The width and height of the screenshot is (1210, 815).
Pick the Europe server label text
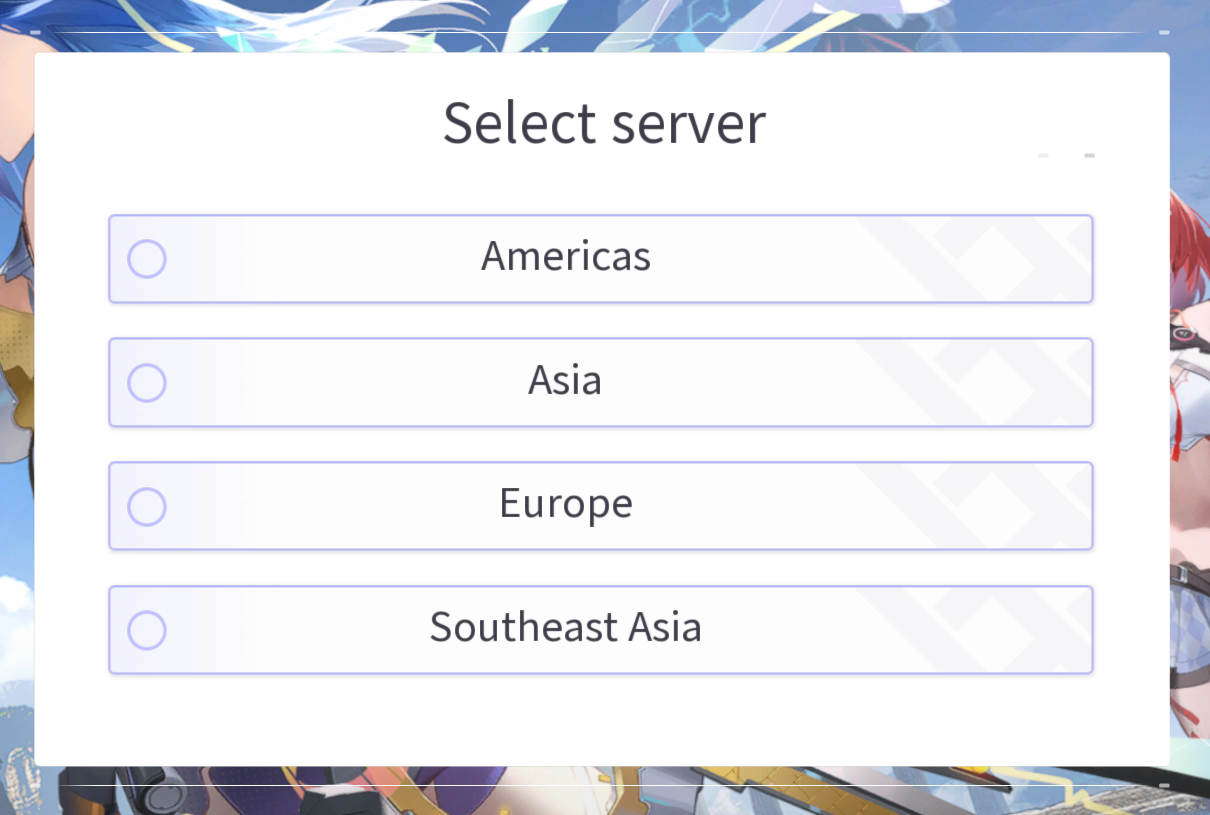(x=566, y=504)
